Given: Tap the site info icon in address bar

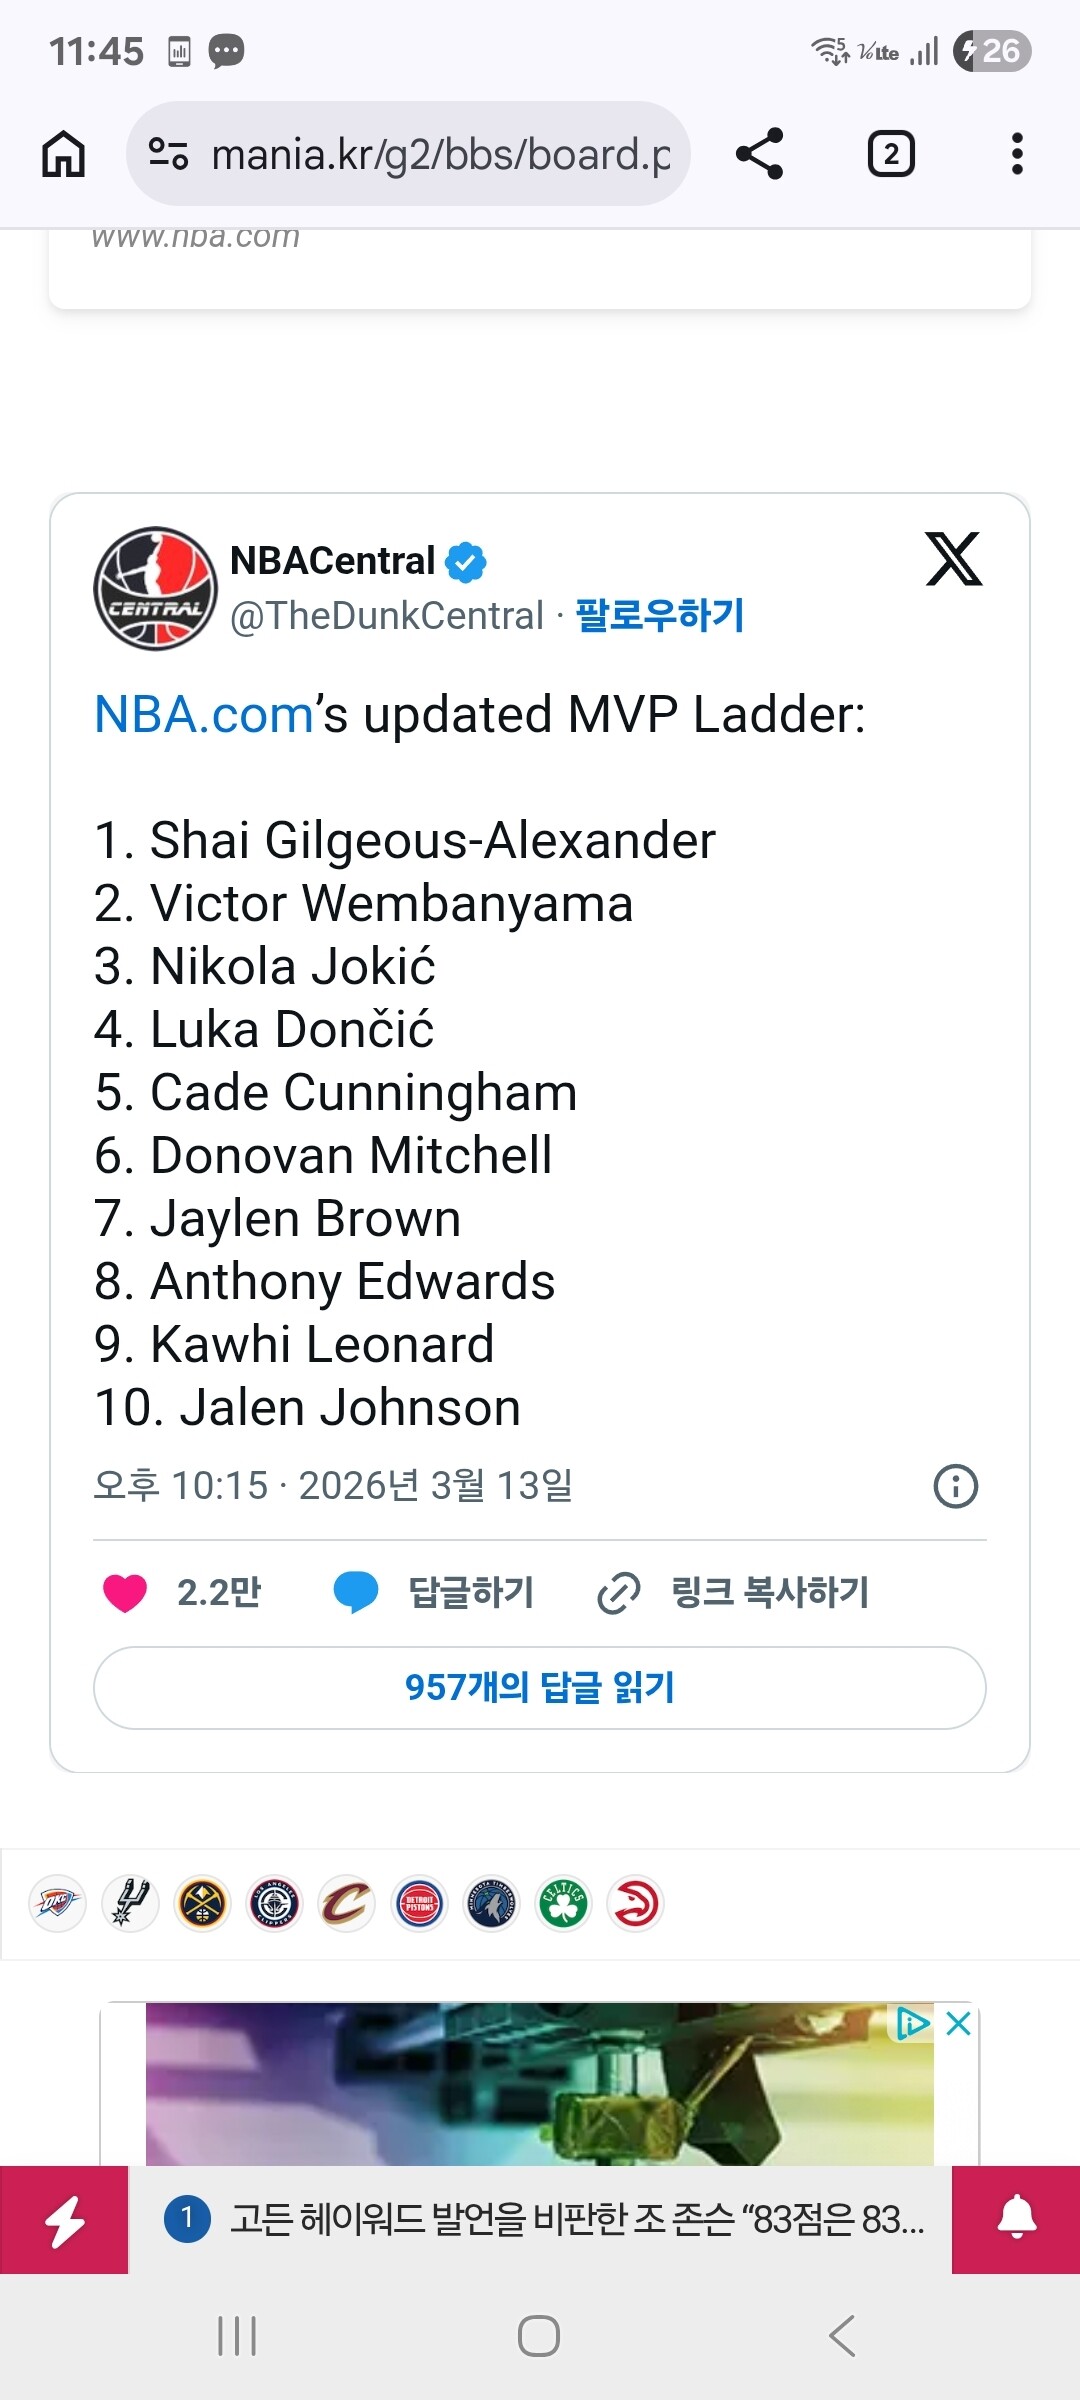Looking at the screenshot, I should point(168,154).
